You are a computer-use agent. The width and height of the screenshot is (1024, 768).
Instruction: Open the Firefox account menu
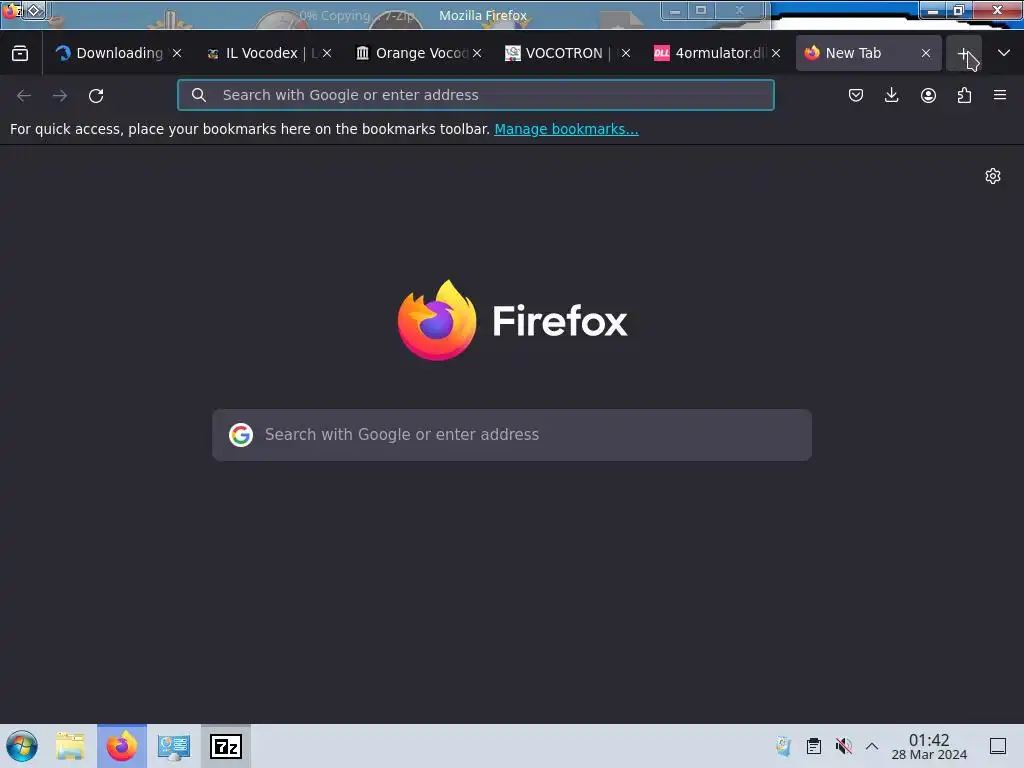(x=928, y=95)
